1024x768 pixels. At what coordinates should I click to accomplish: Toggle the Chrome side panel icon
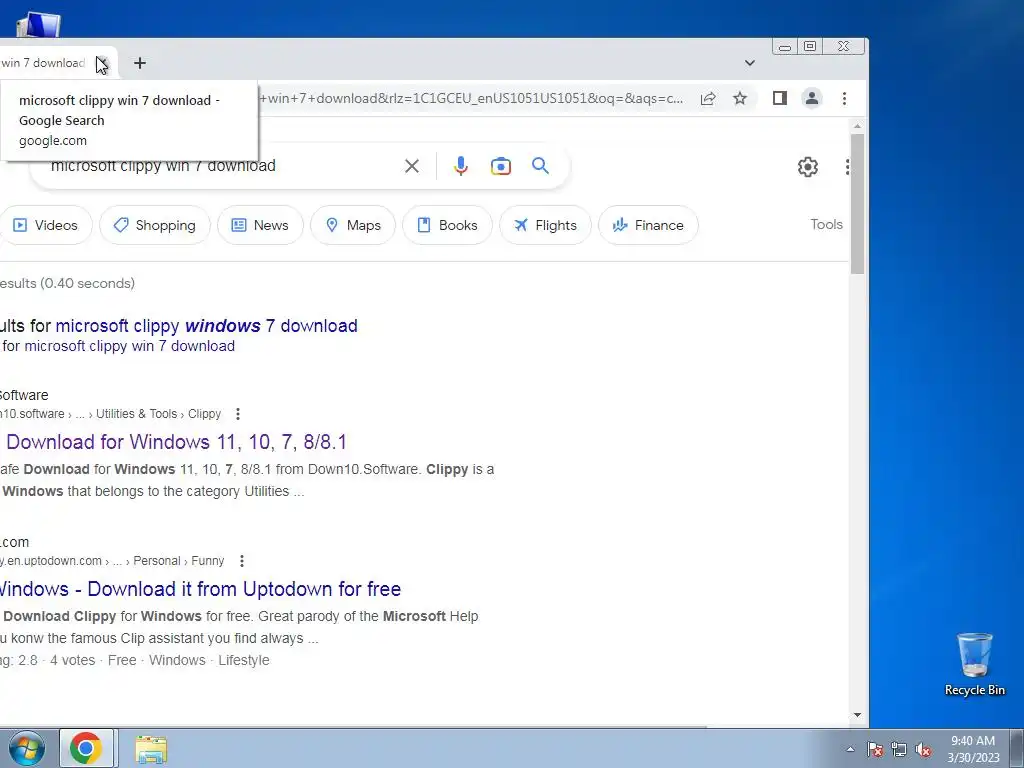(780, 99)
